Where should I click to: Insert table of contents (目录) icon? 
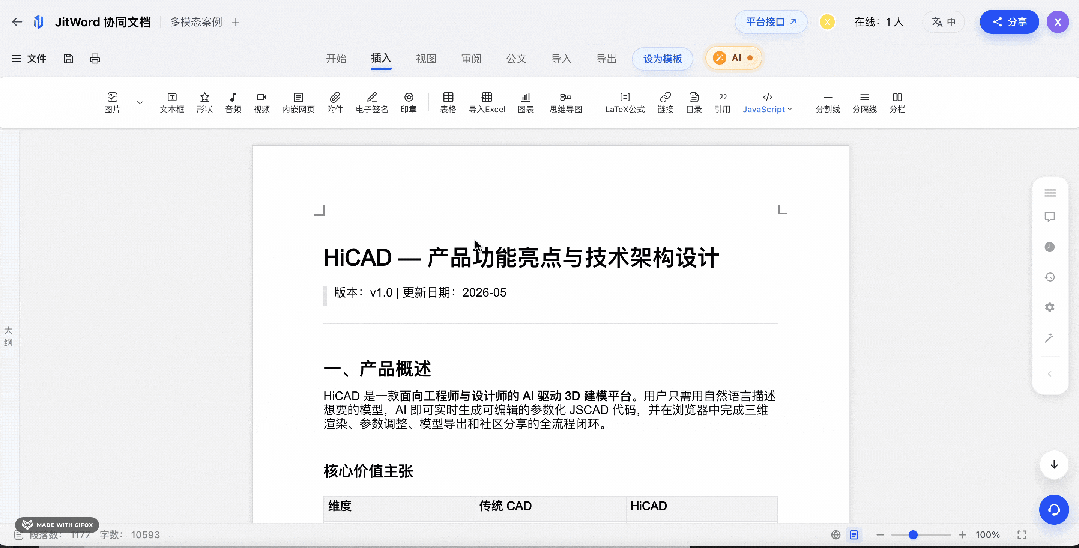pos(694,97)
